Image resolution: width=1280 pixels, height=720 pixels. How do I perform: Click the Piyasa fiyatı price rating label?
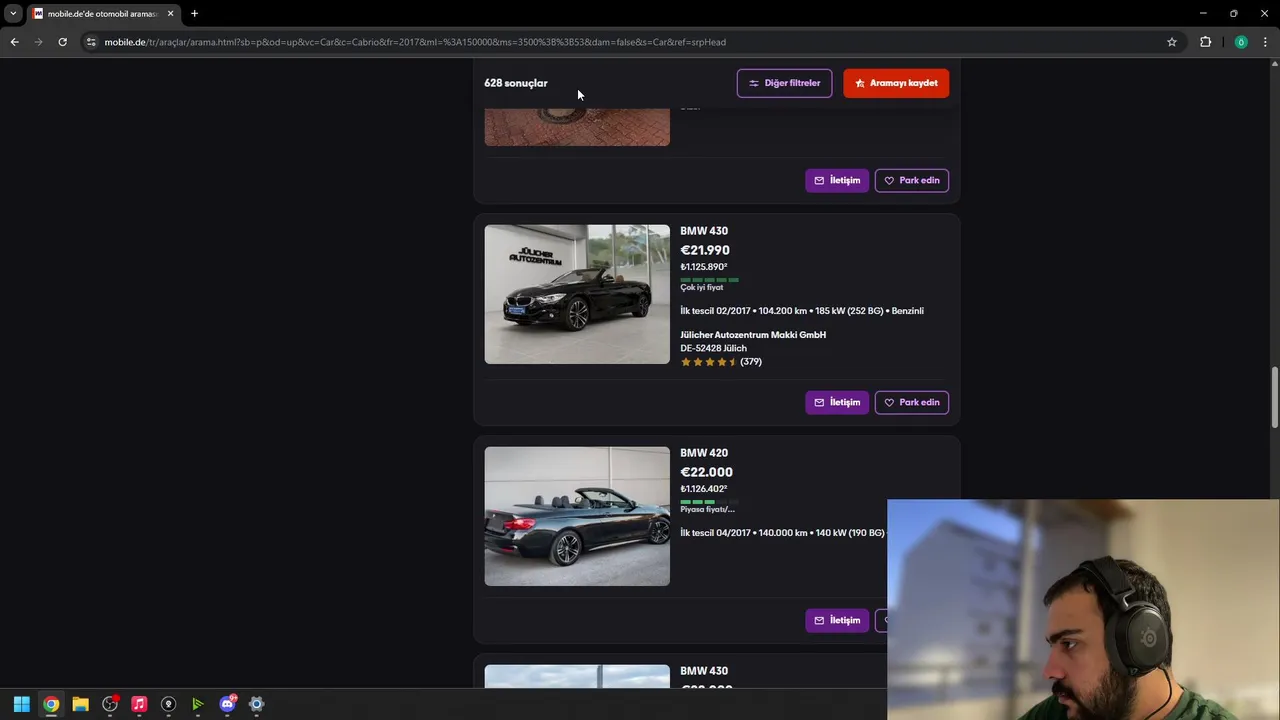(x=707, y=510)
